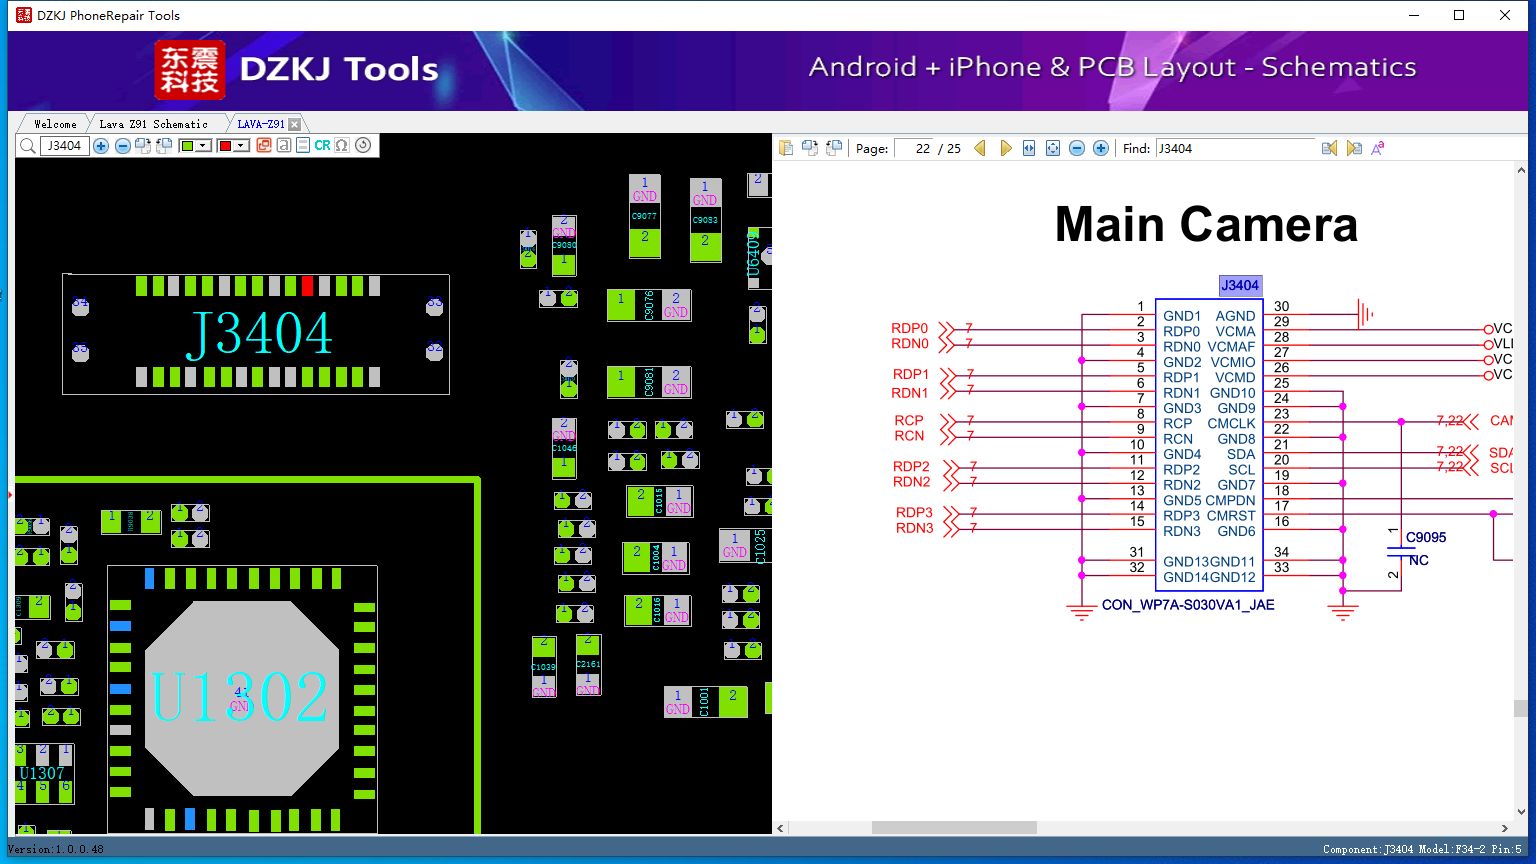Screen dimensions: 1536x864
Task: Click the omega resistance icon
Action: pos(342,146)
